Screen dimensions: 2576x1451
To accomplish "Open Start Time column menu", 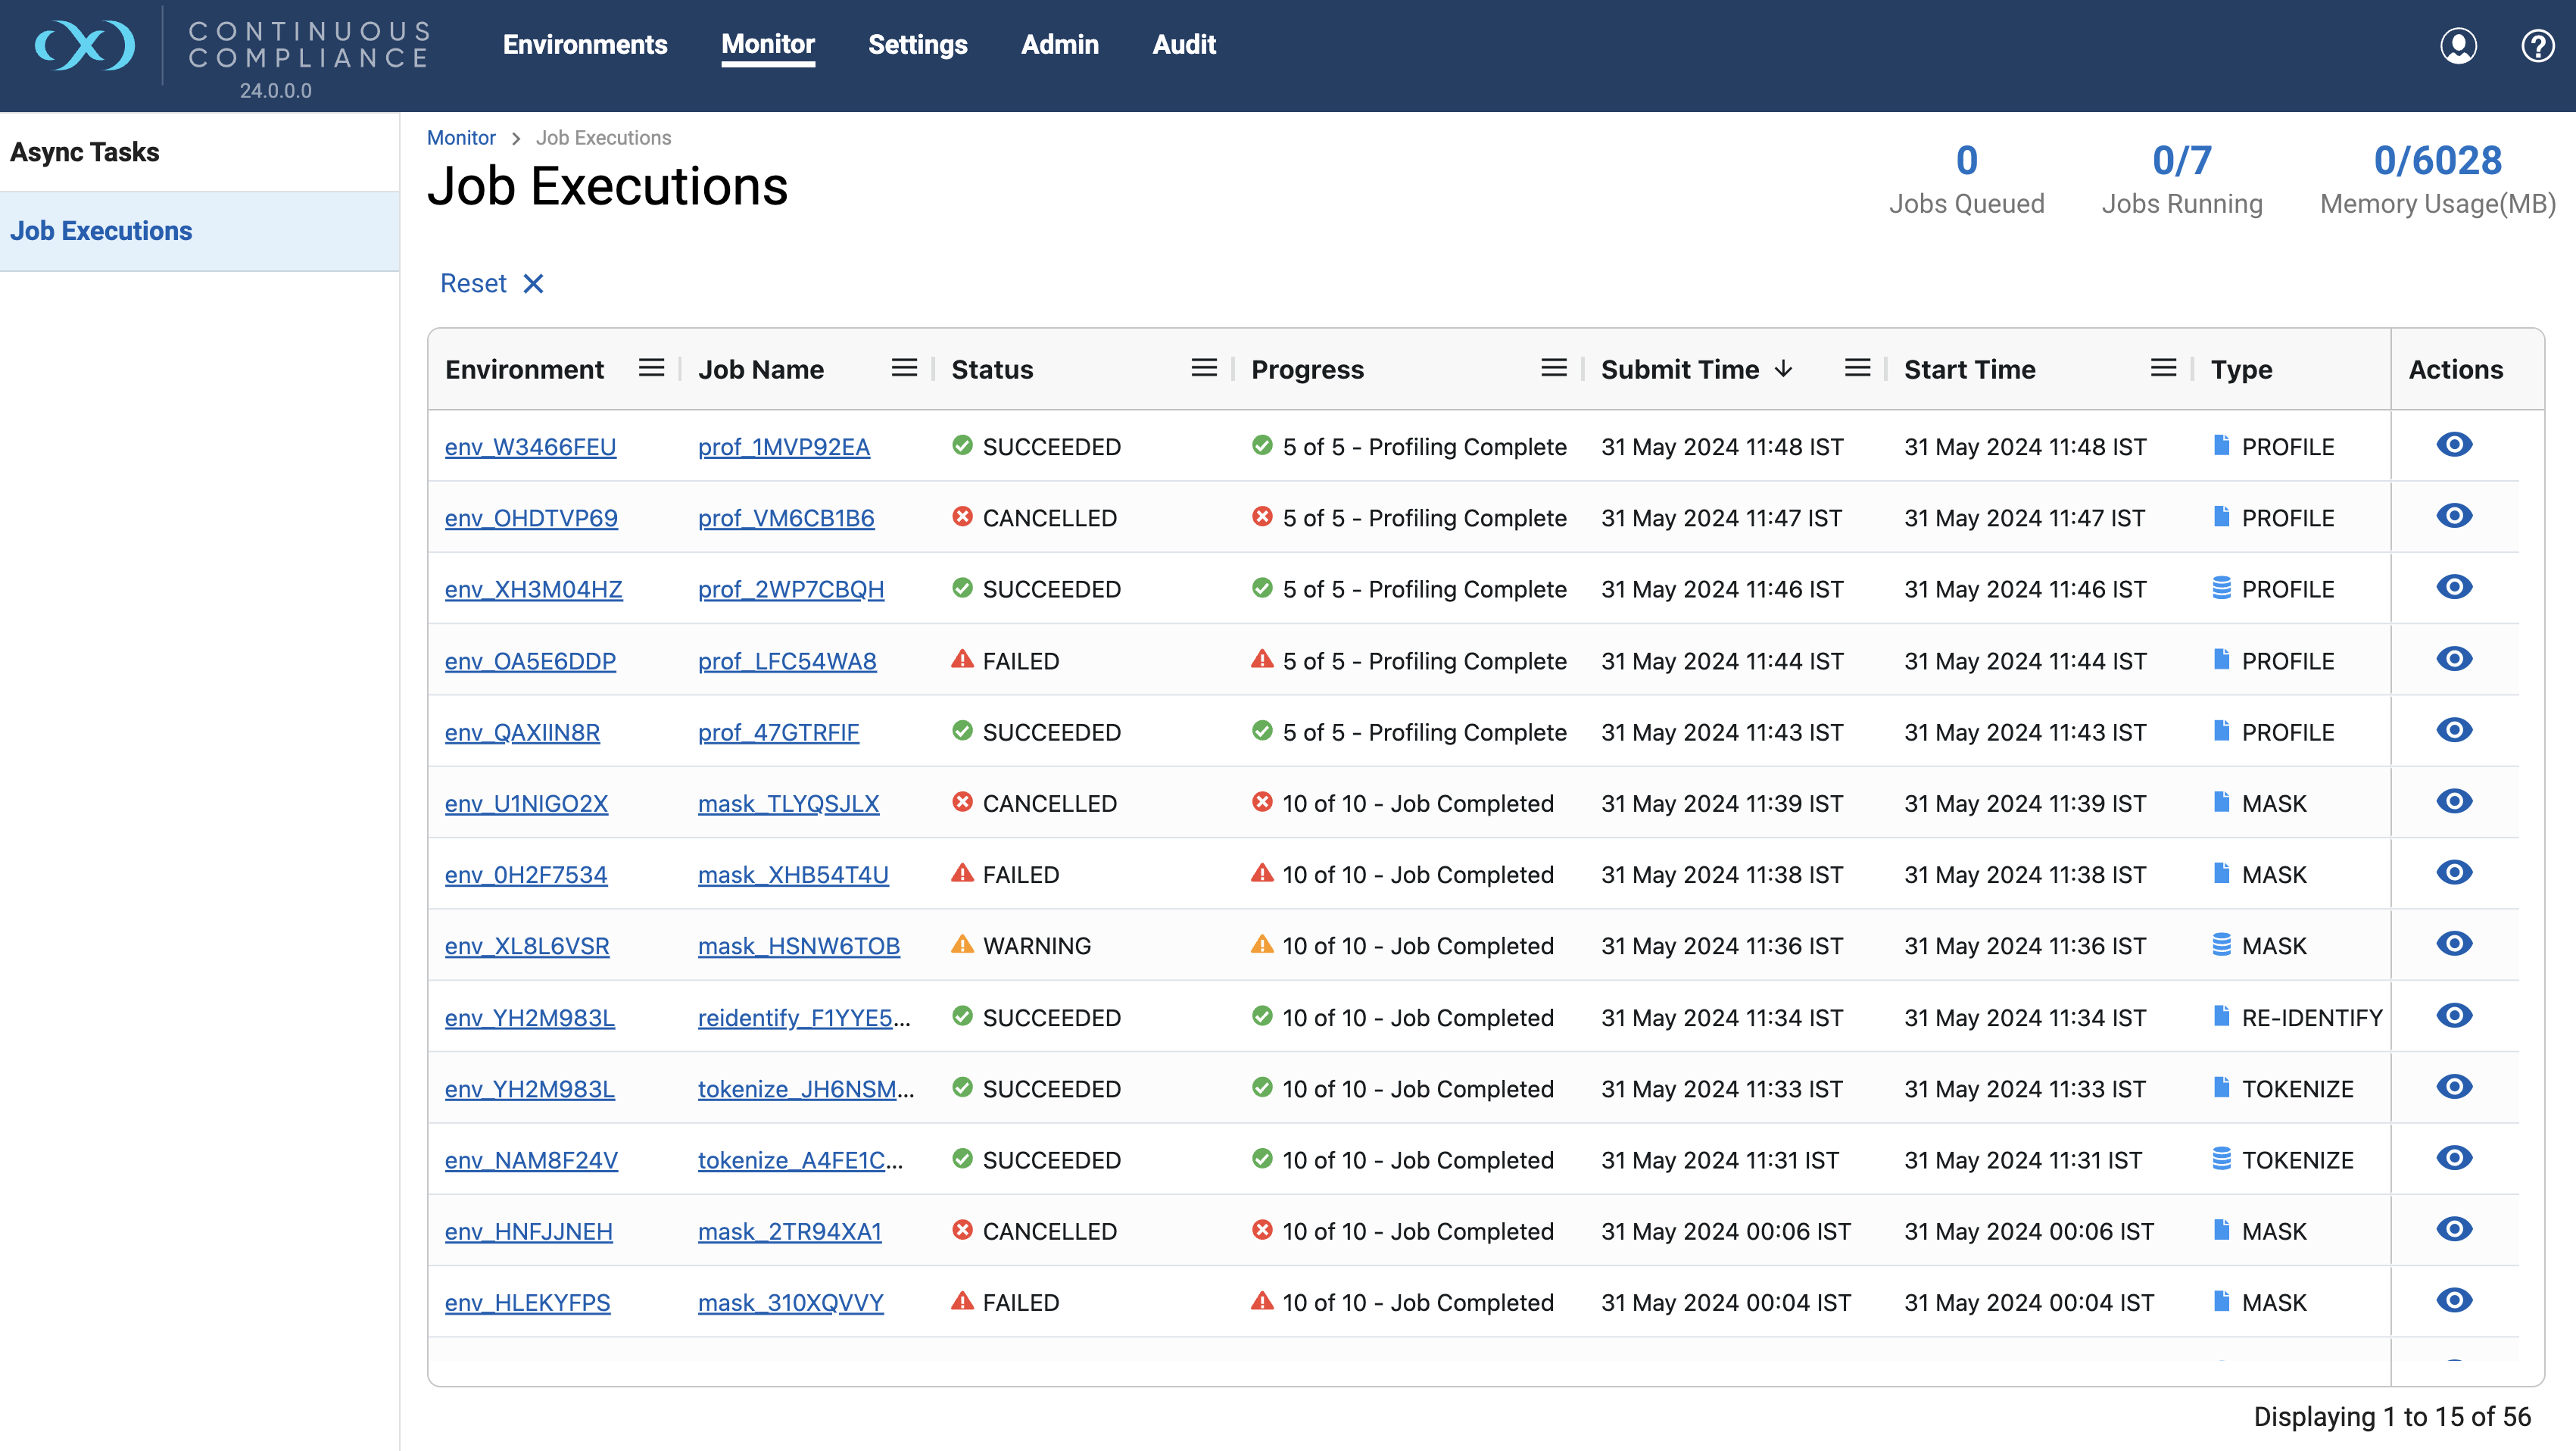I will pyautogui.click(x=2163, y=369).
